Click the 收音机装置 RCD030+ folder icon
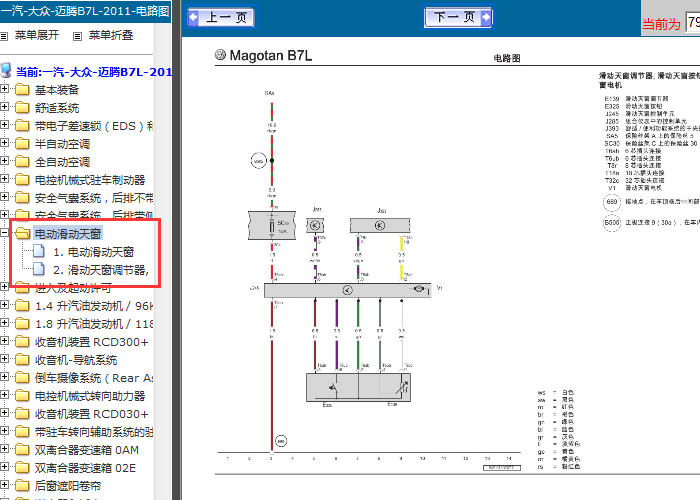Viewport: 700px width, 500px height. pyautogui.click(x=22, y=413)
